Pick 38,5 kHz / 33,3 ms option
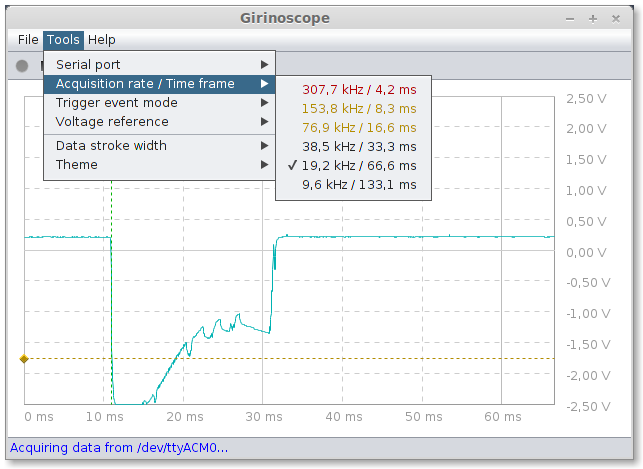 click(353, 146)
